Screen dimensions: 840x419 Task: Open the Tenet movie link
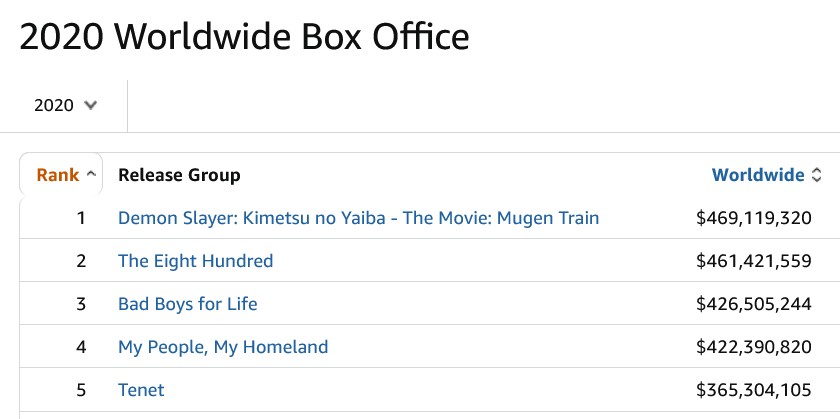point(141,390)
